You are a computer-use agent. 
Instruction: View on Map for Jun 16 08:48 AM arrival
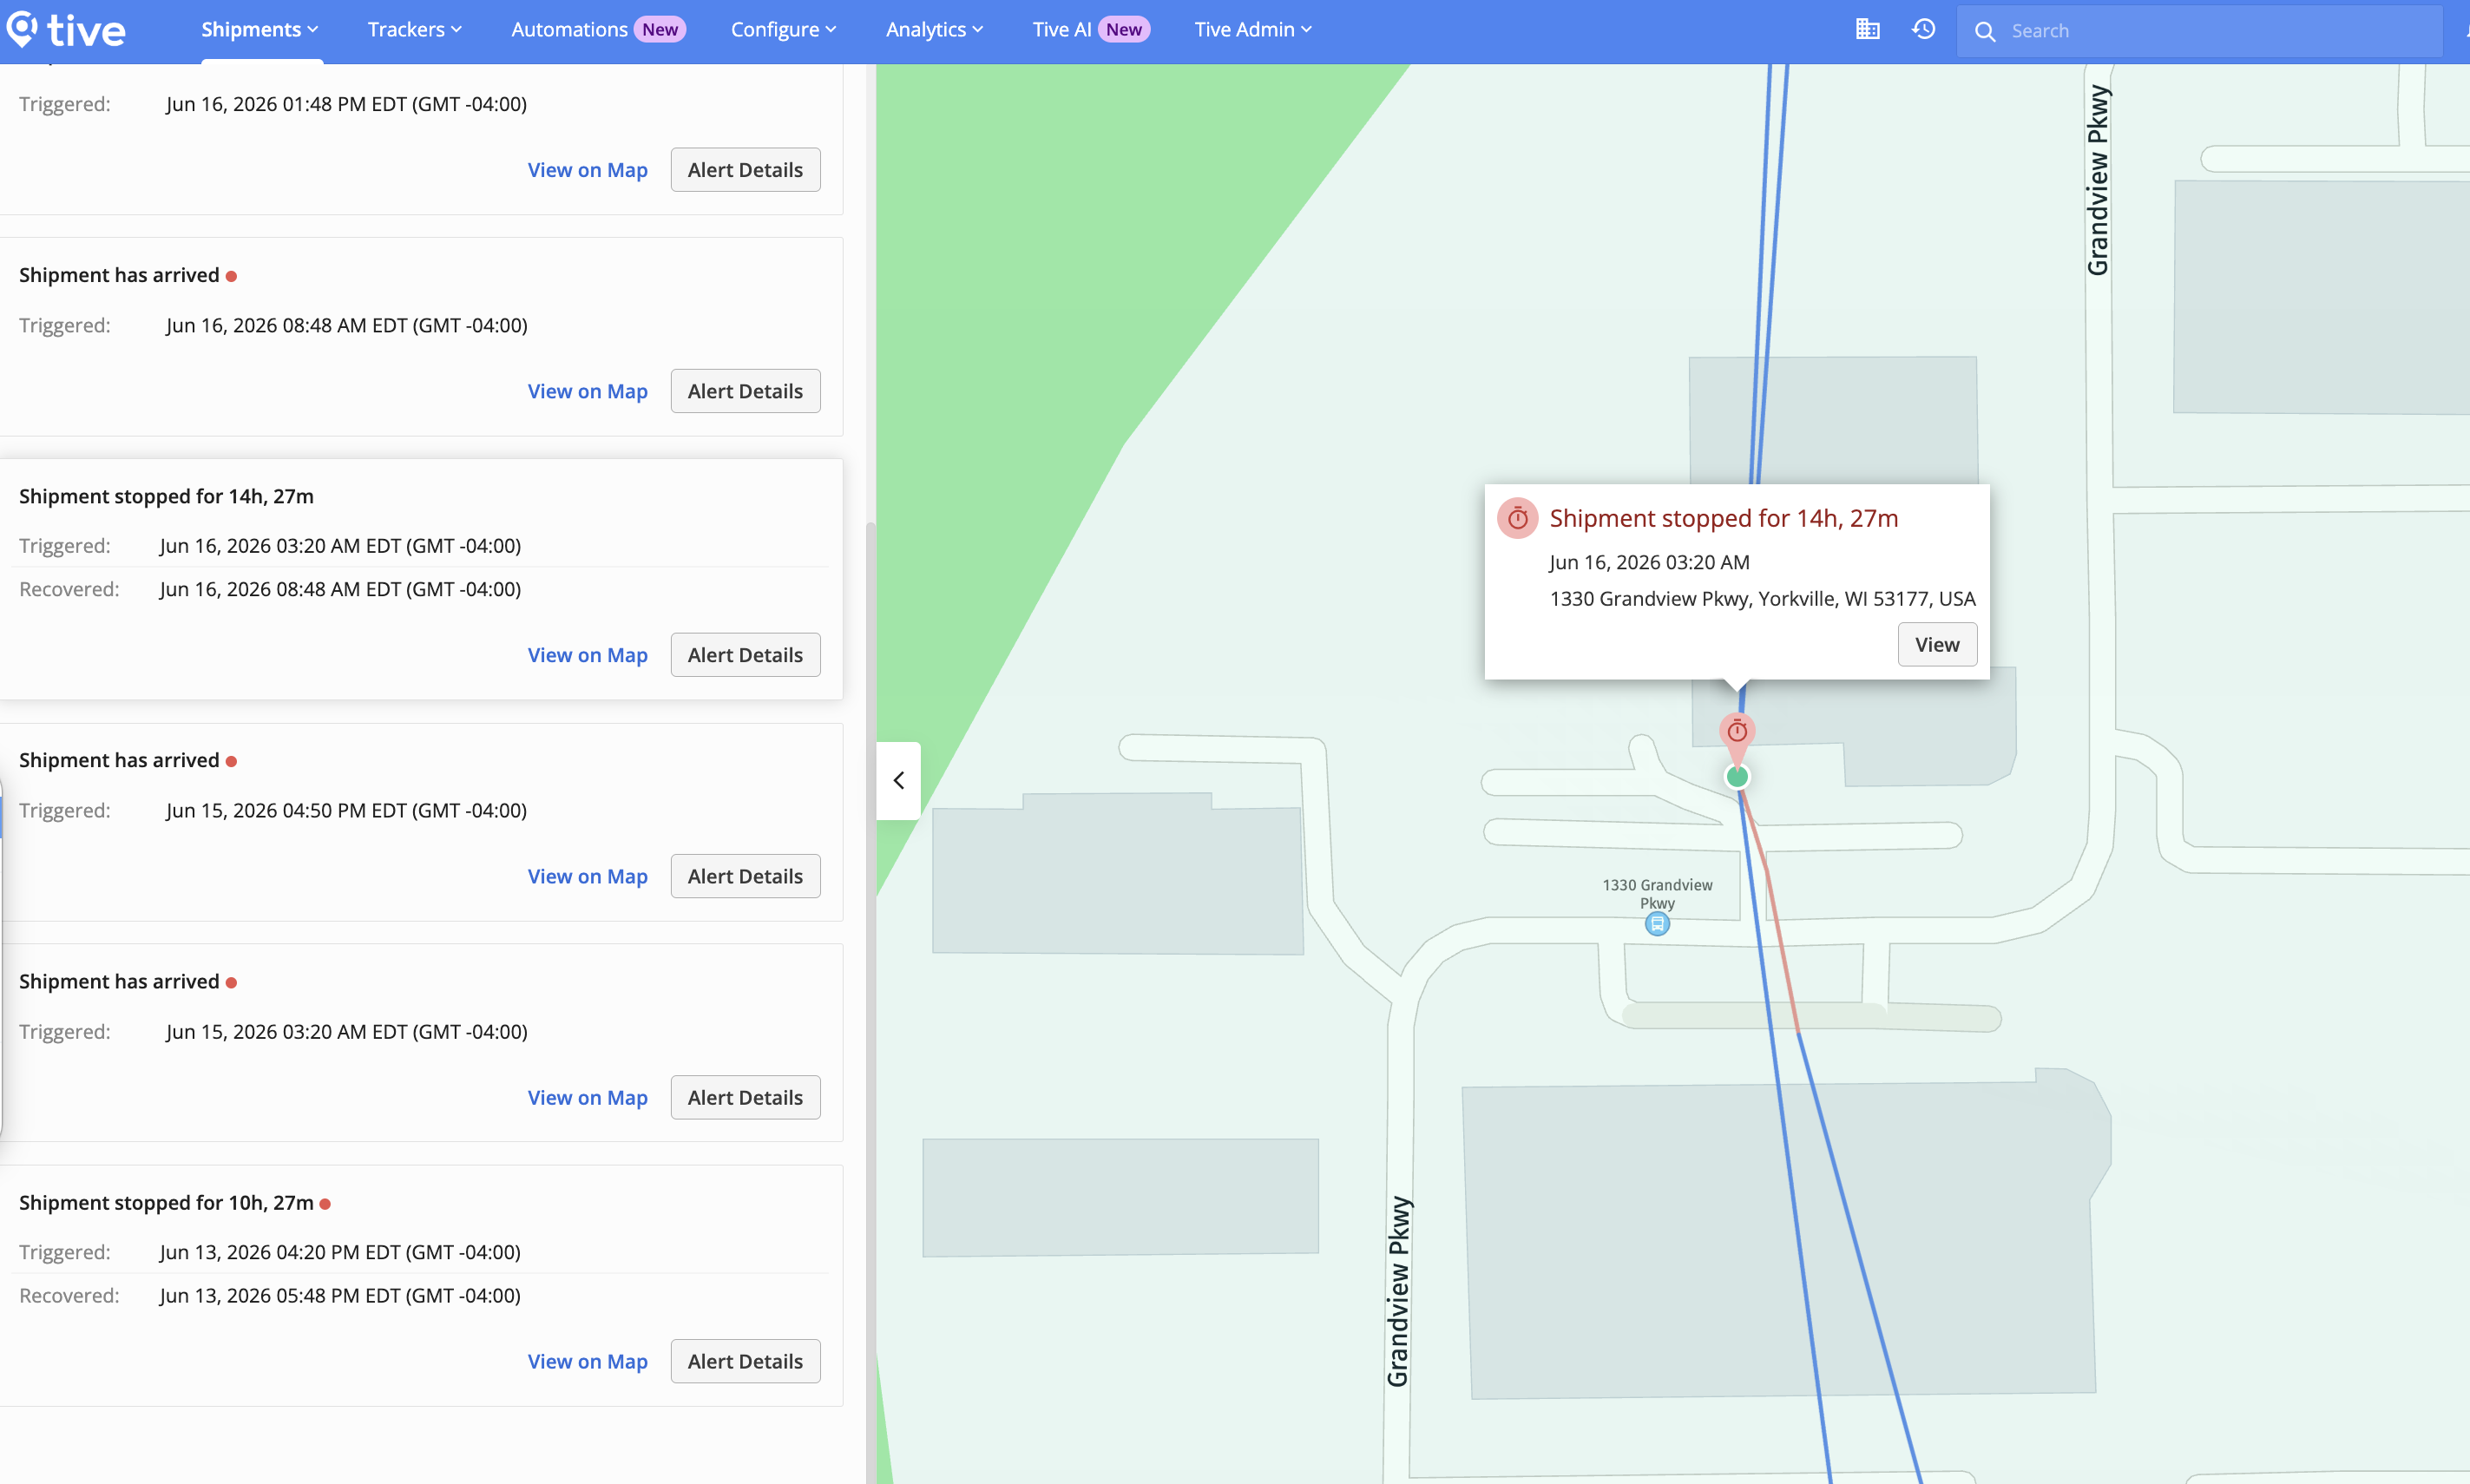pyautogui.click(x=588, y=391)
